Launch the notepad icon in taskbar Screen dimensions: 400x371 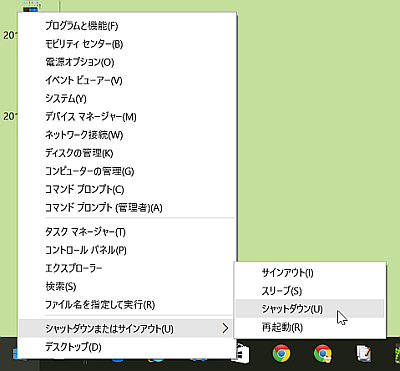tap(364, 354)
